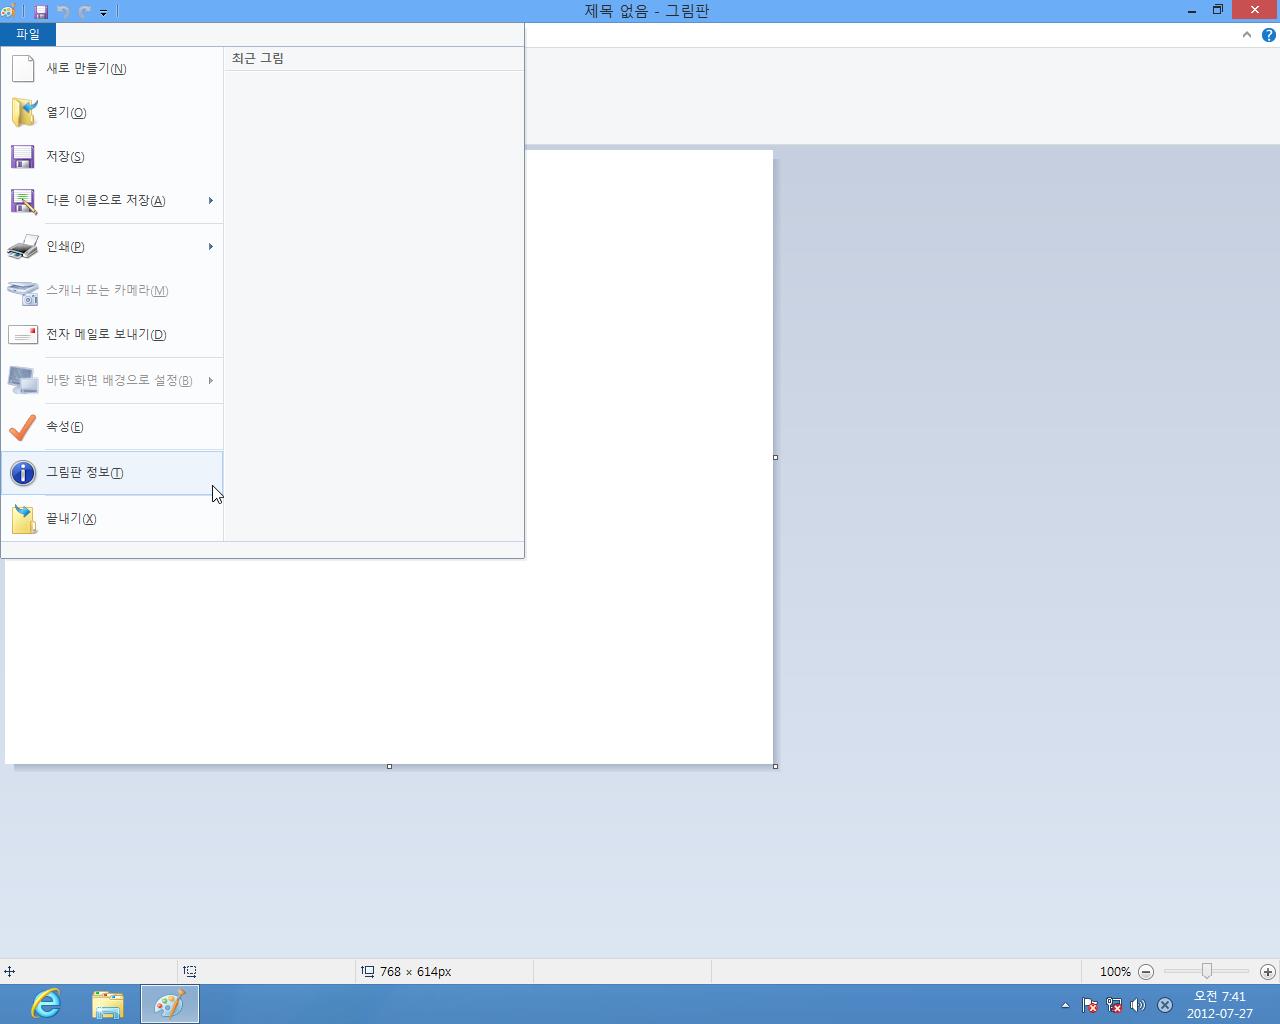1280x1024 pixels.
Task: Restore down the Paint window
Action: 1218,11
